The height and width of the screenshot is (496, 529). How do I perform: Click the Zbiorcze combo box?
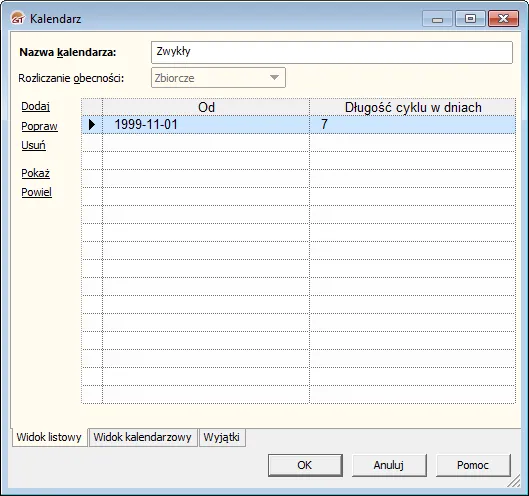218,78
